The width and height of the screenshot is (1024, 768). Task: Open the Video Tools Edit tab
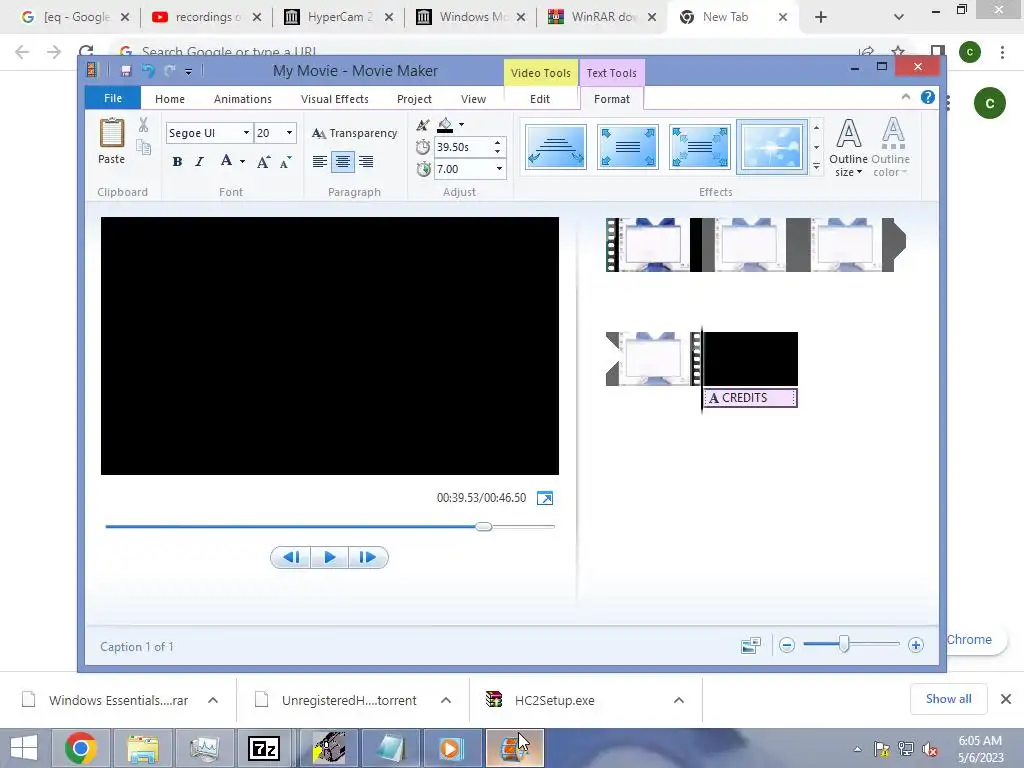click(539, 99)
